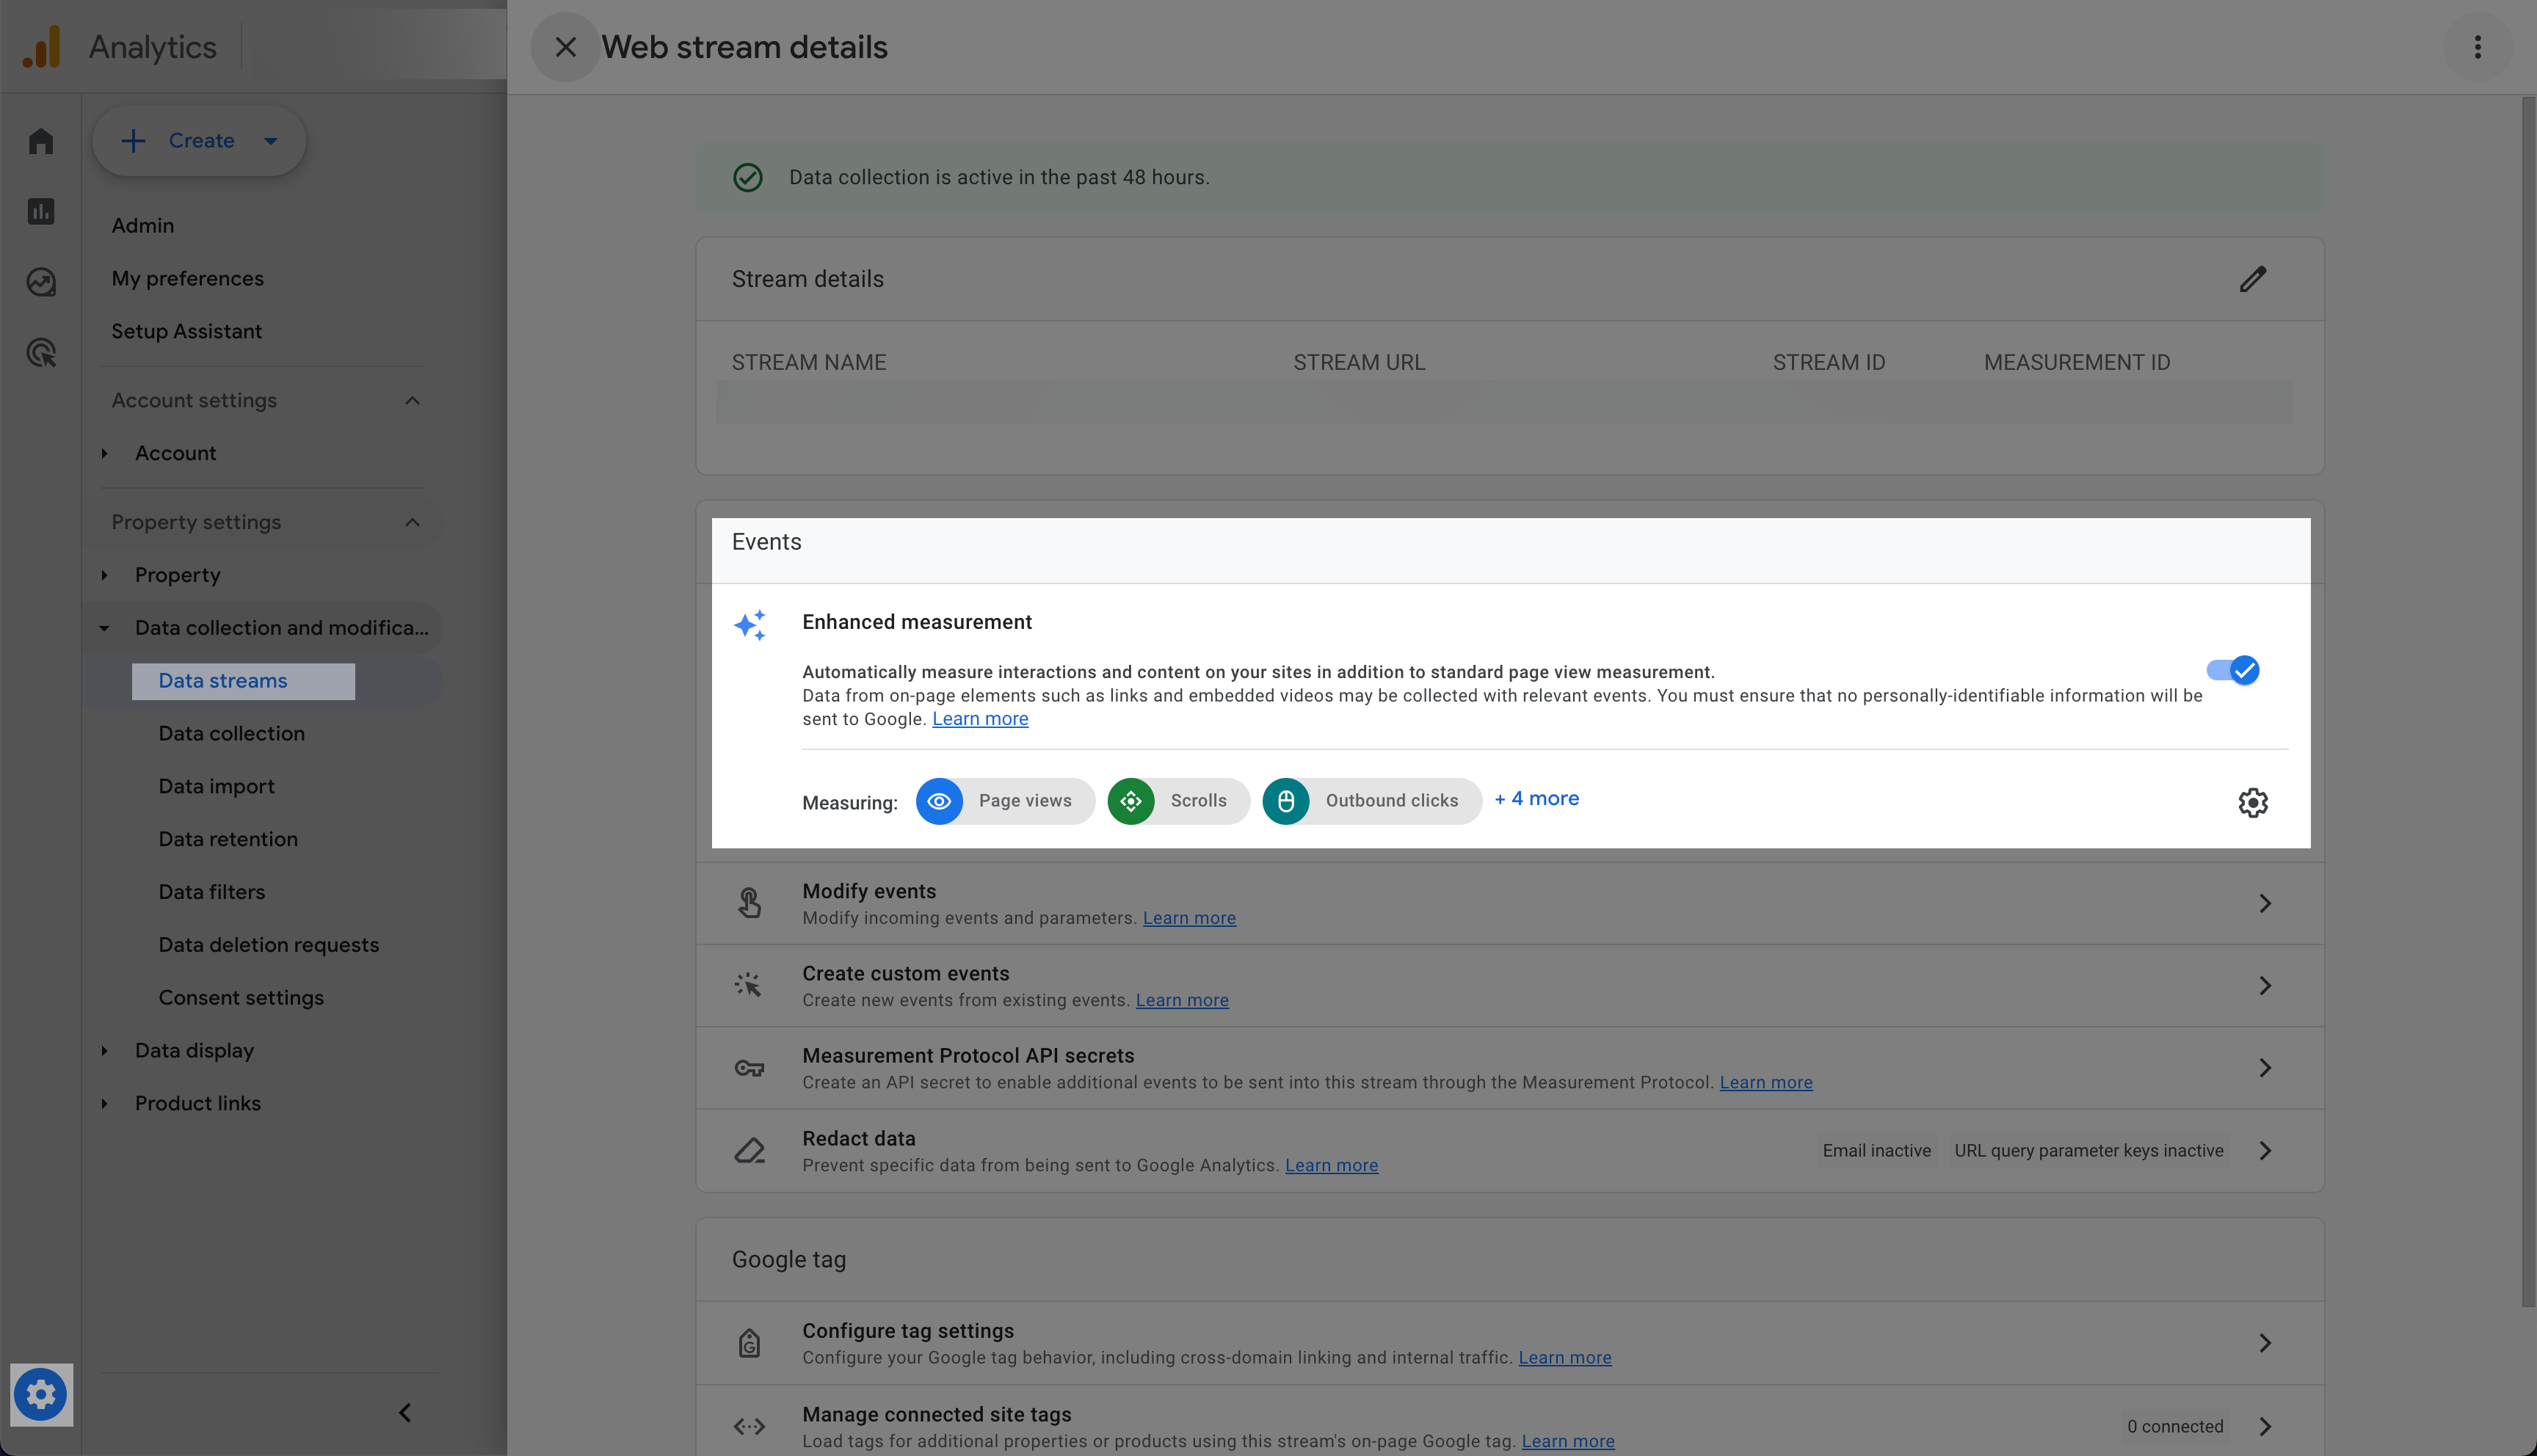Open the three-dot overflow menu
Image resolution: width=2537 pixels, height=1456 pixels.
[2477, 46]
